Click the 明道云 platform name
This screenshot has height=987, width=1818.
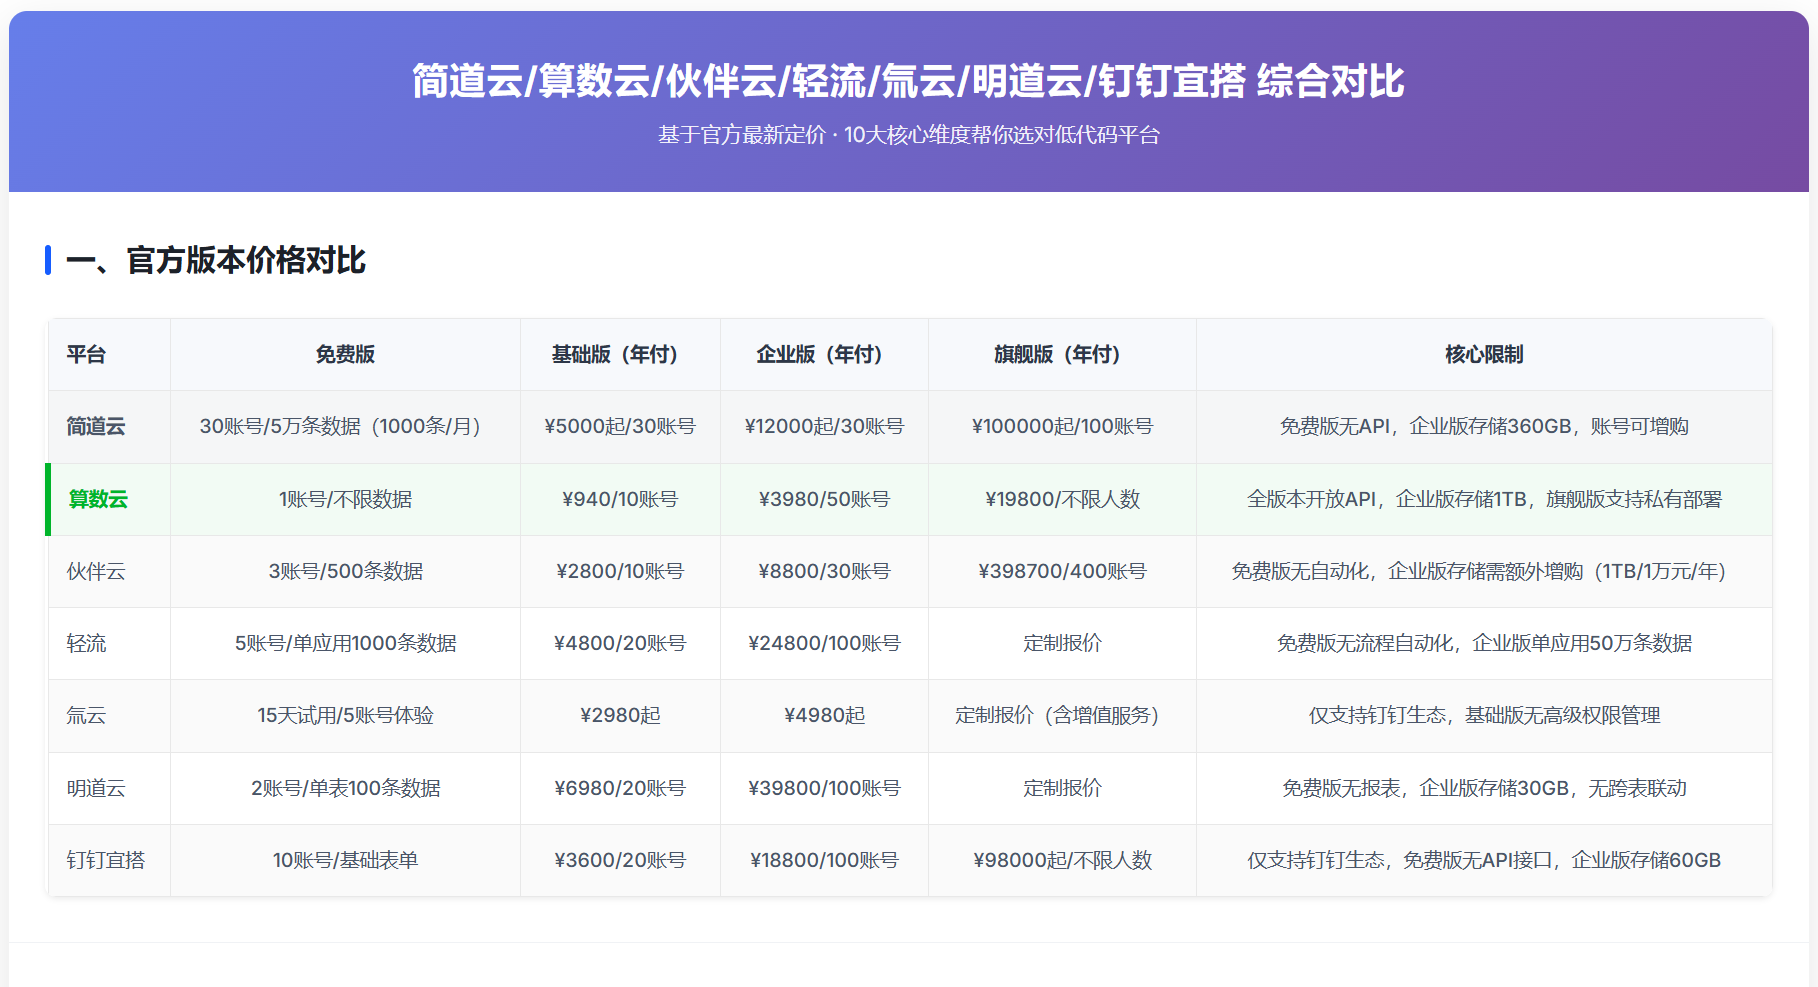point(96,789)
